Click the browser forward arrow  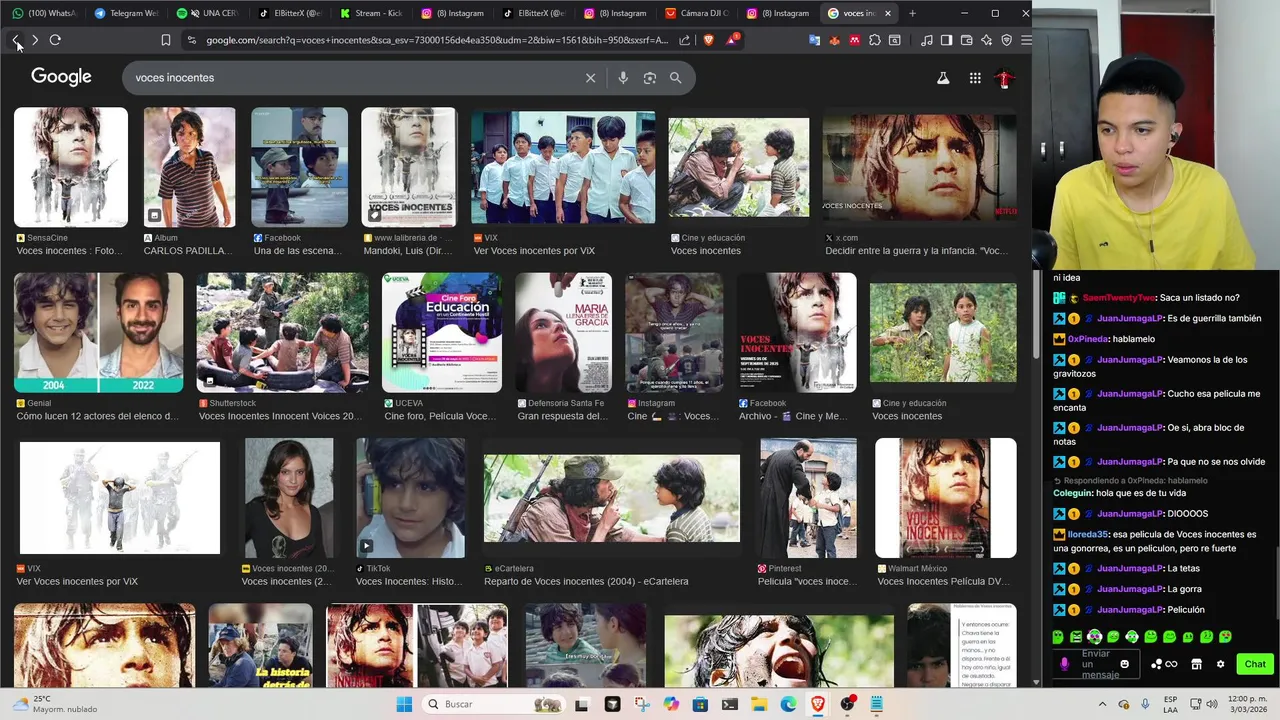(x=35, y=40)
